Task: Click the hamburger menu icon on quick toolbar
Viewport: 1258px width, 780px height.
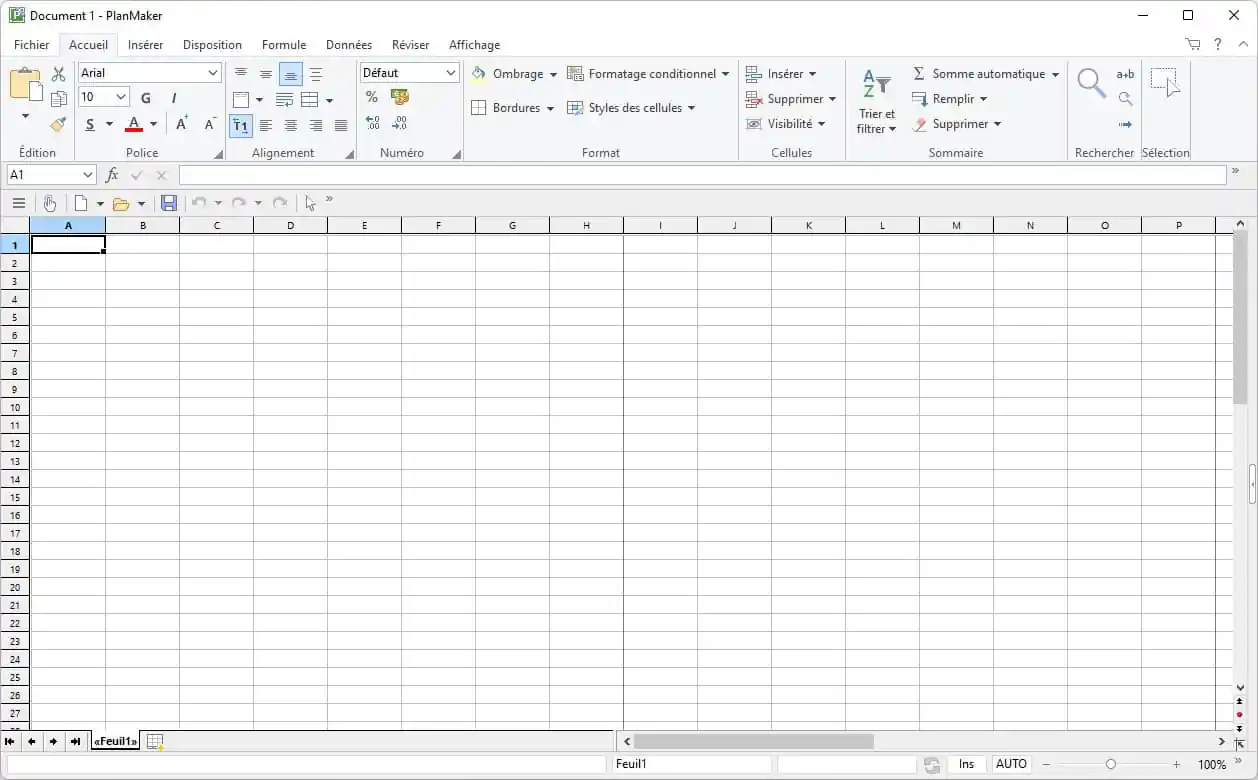Action: (x=19, y=203)
